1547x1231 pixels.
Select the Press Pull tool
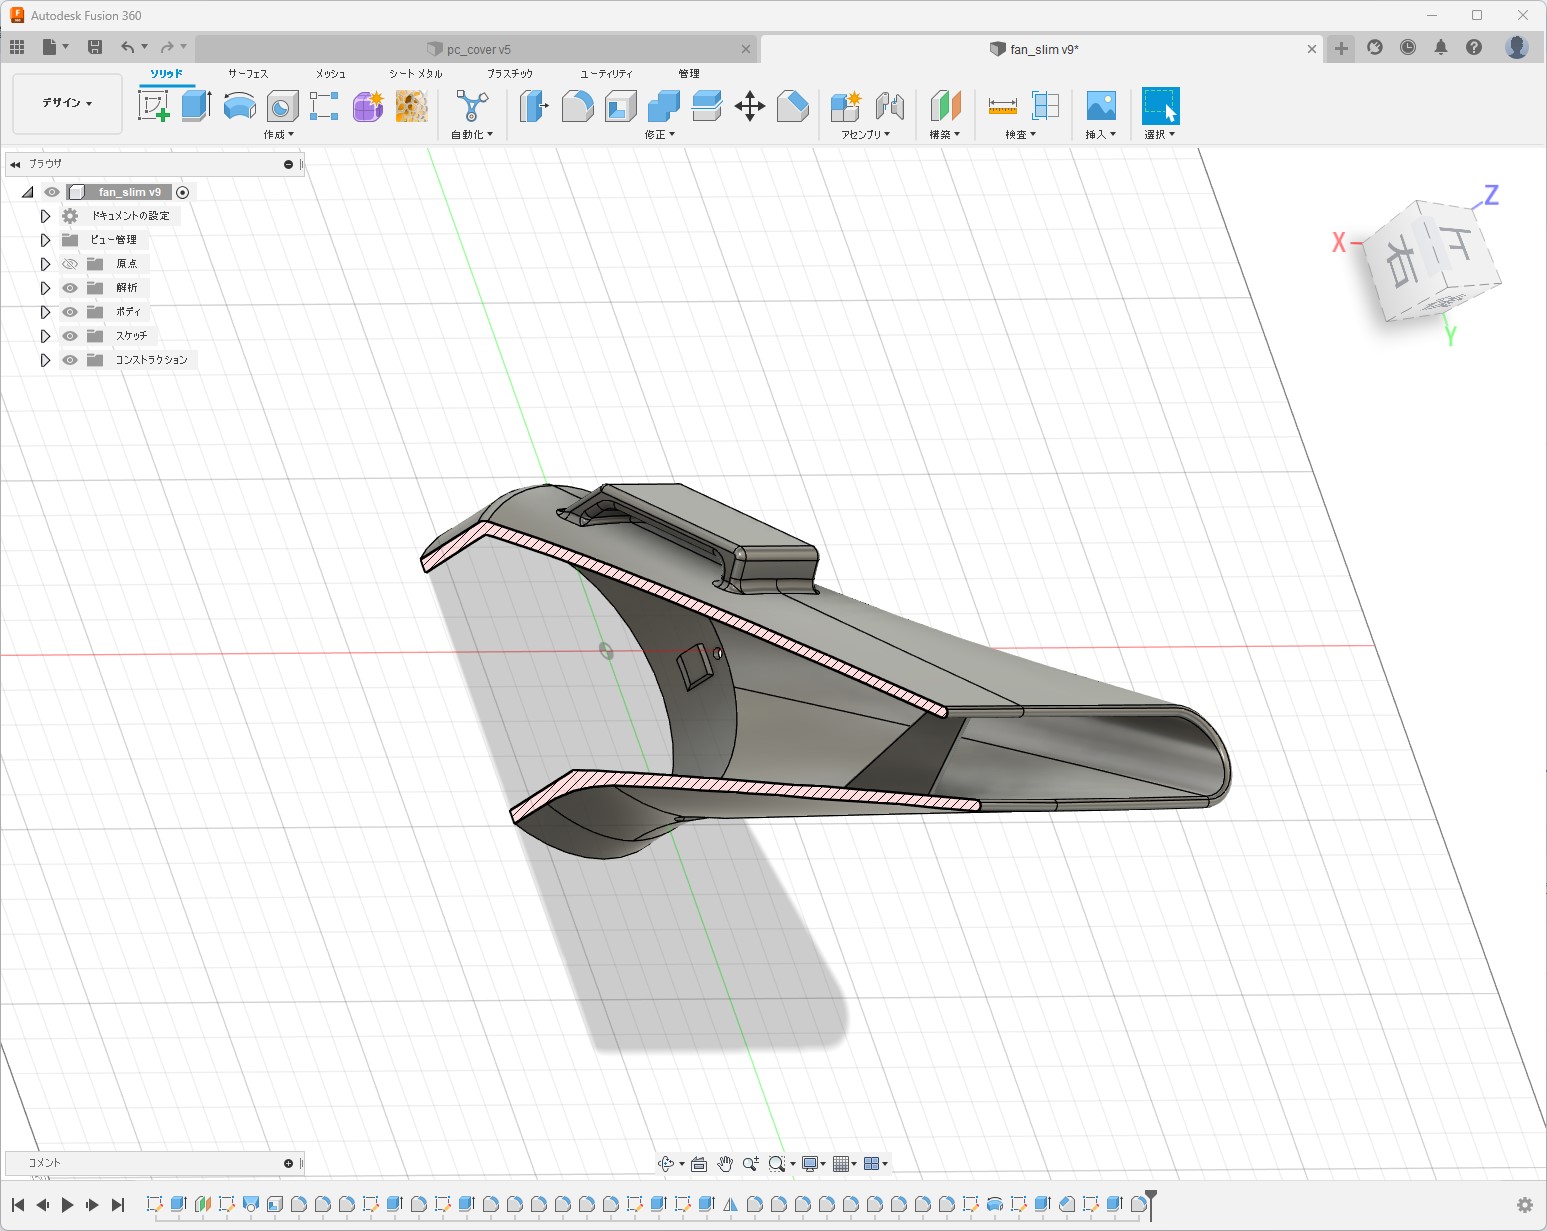(534, 106)
